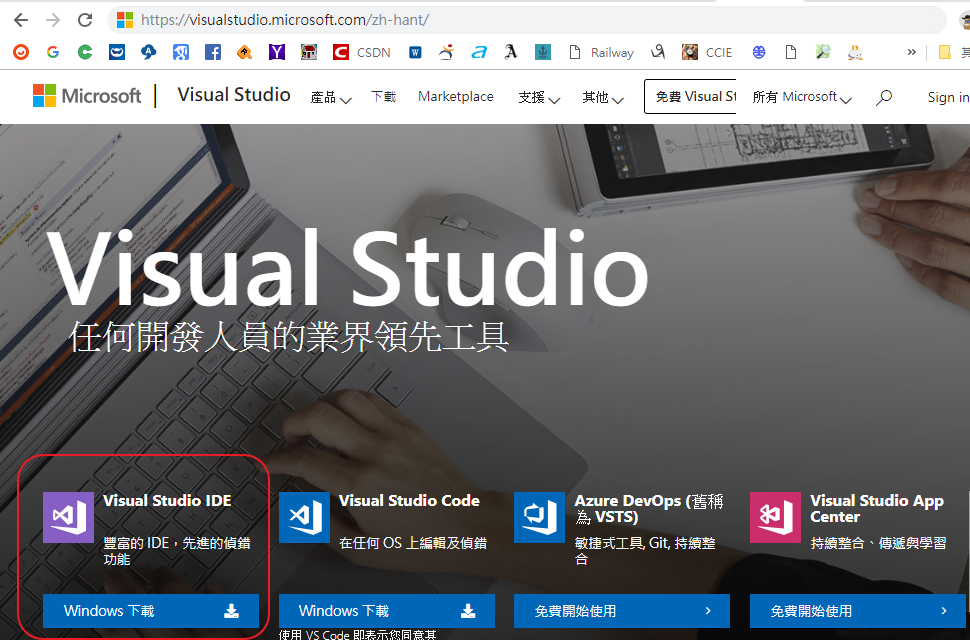Open the orange smiley bookmark icon
The image size is (970, 640).
click(21, 53)
